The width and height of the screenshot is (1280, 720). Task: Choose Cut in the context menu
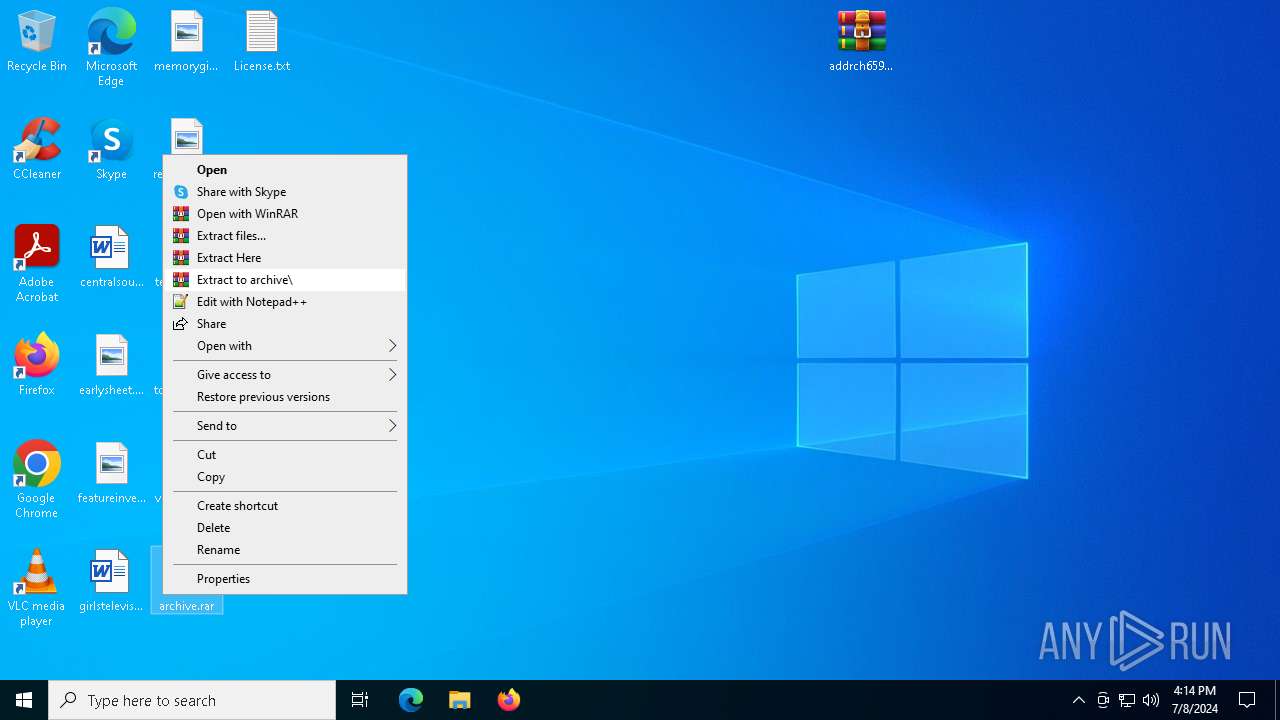pos(285,455)
